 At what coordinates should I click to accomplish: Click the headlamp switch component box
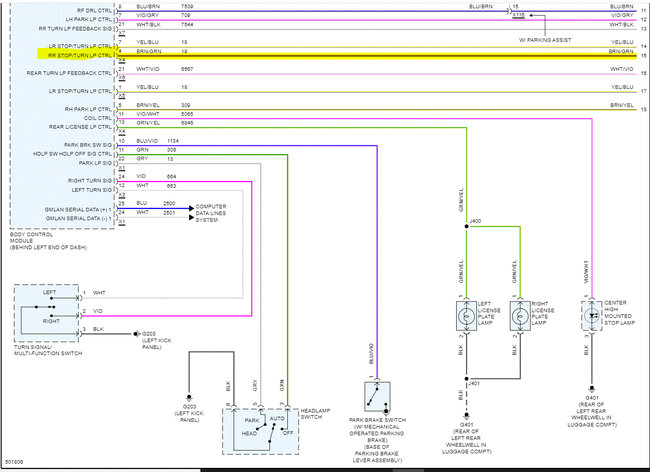[260, 431]
